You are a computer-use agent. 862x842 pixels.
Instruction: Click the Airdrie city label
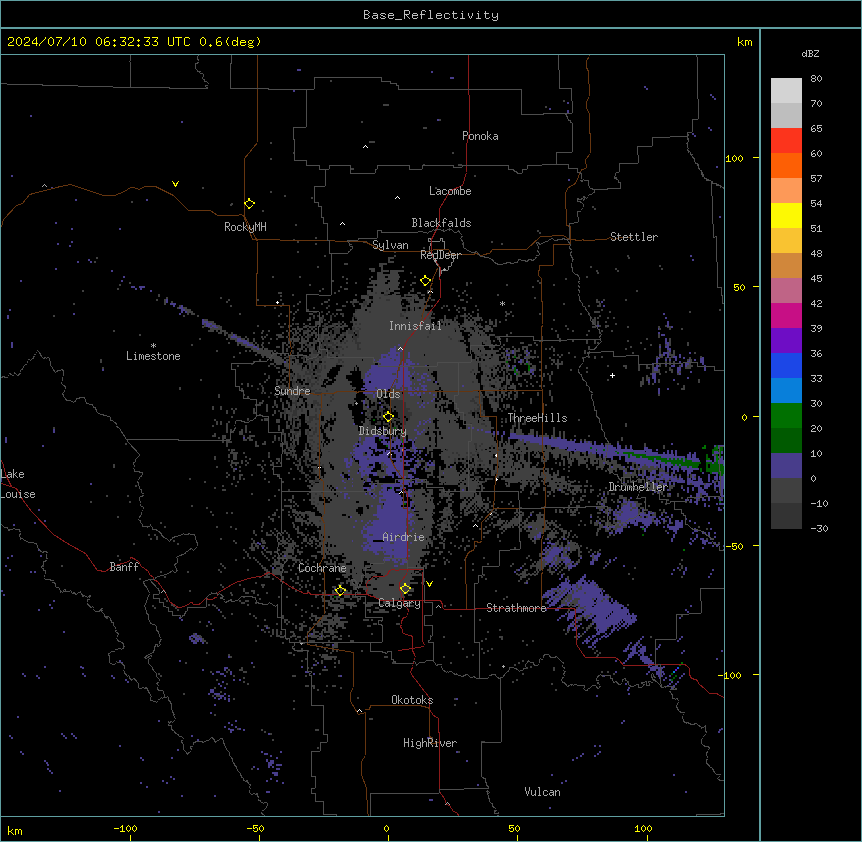pos(403,537)
